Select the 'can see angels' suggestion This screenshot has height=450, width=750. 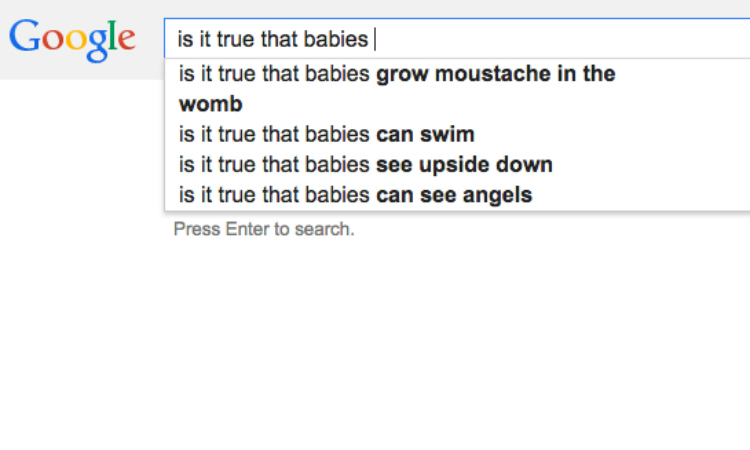[457, 195]
